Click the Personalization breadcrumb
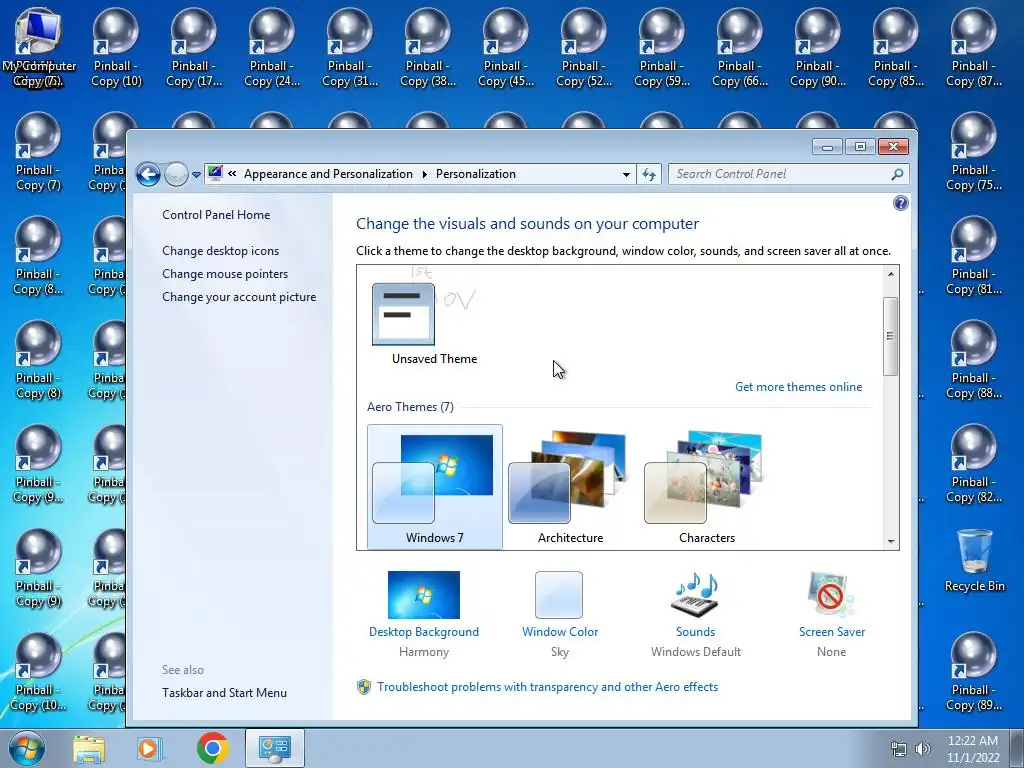1024x768 pixels. click(475, 174)
